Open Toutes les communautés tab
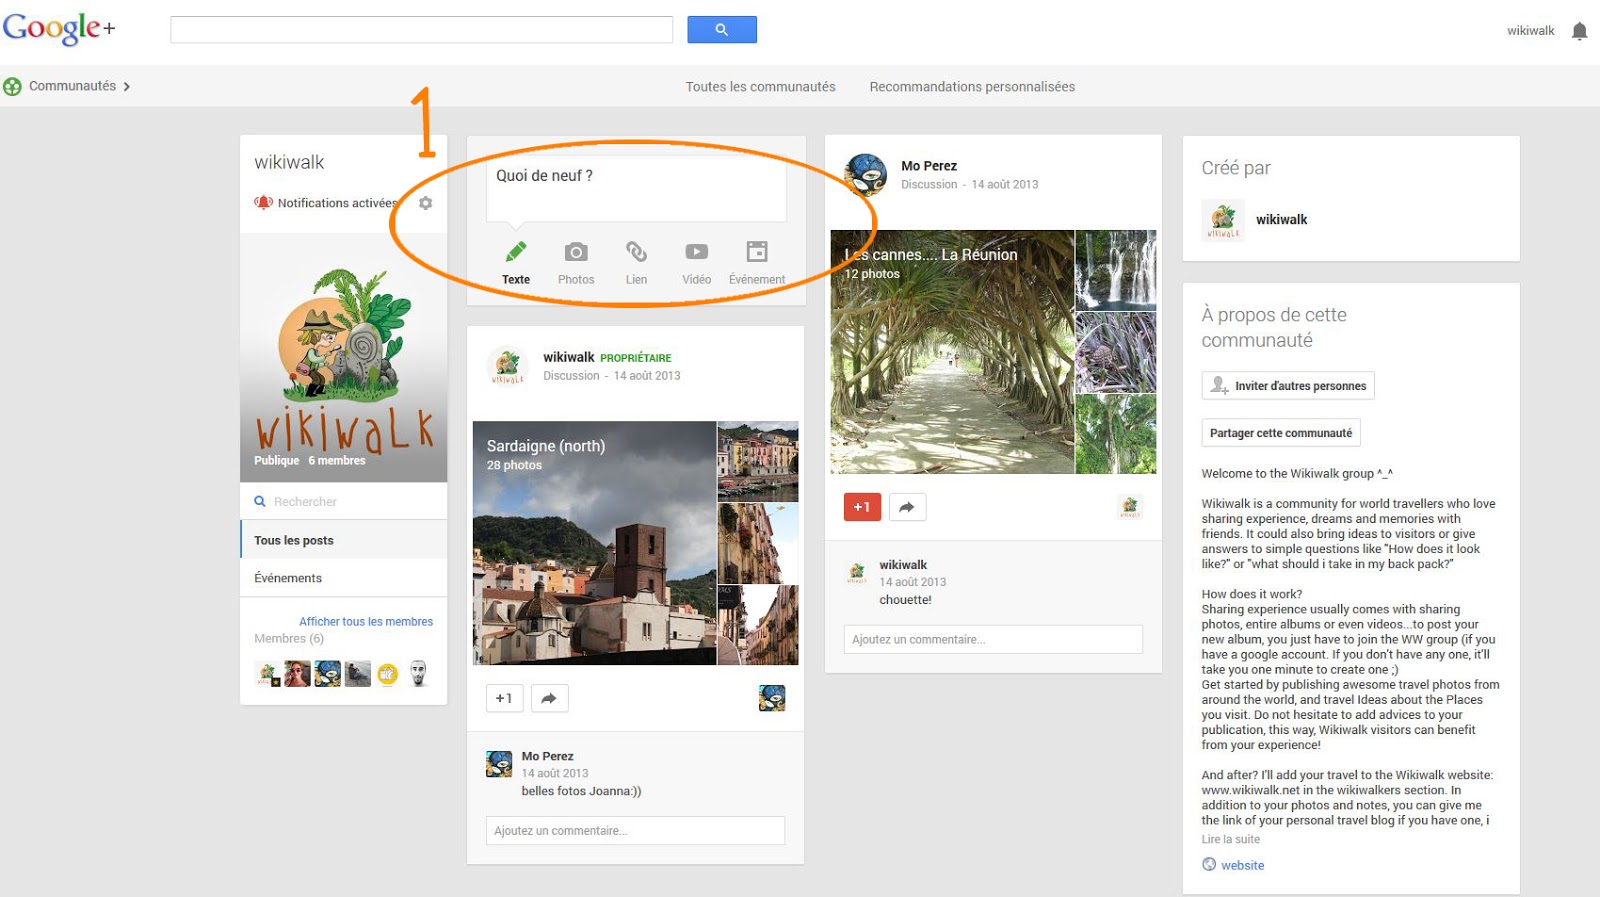The height and width of the screenshot is (897, 1600). click(x=760, y=87)
